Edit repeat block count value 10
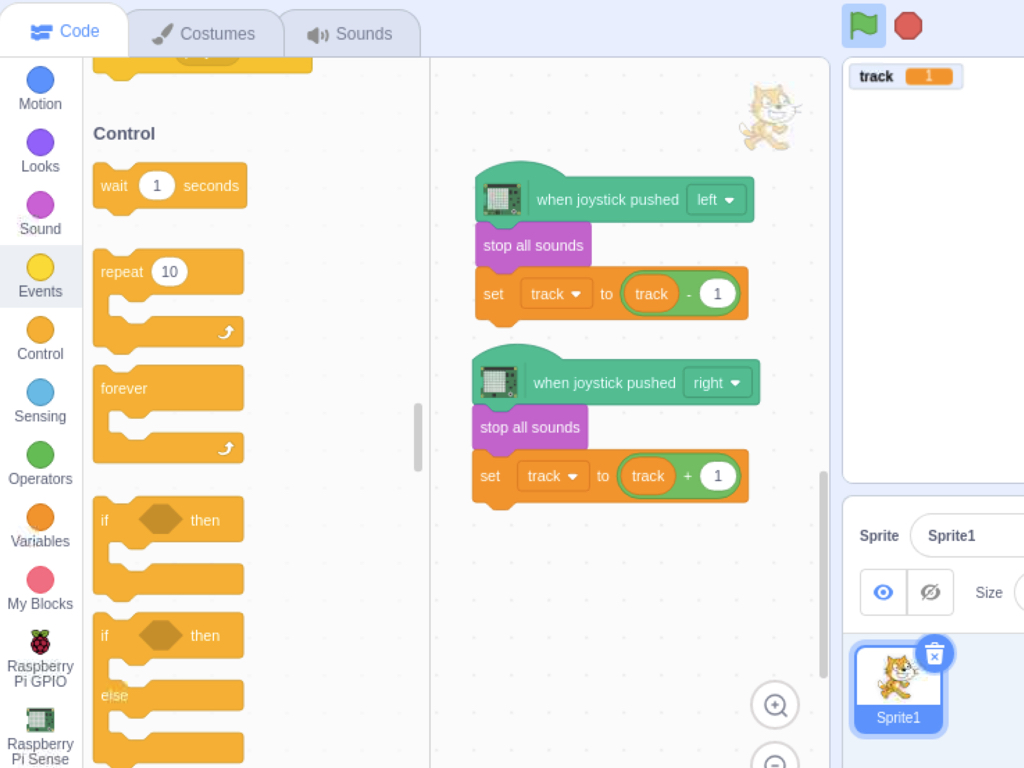 coord(169,272)
